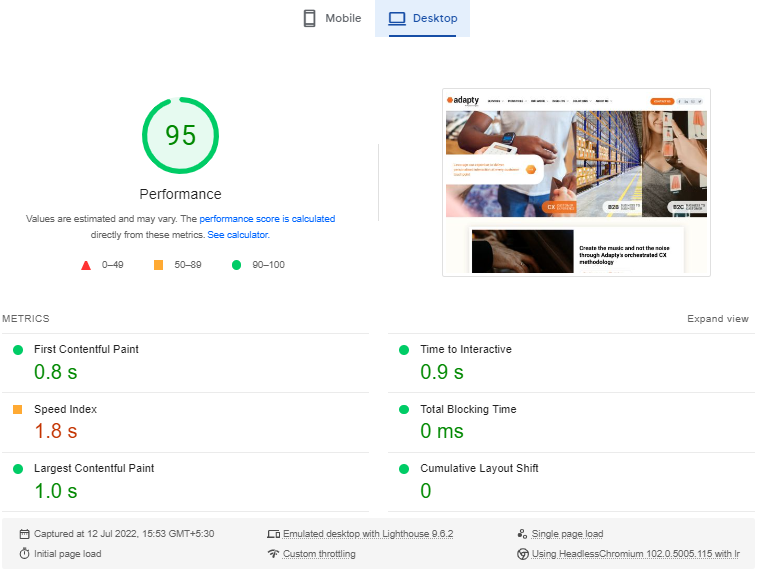Click Emulated desktop with Lighthouse 9.6.2

368,534
